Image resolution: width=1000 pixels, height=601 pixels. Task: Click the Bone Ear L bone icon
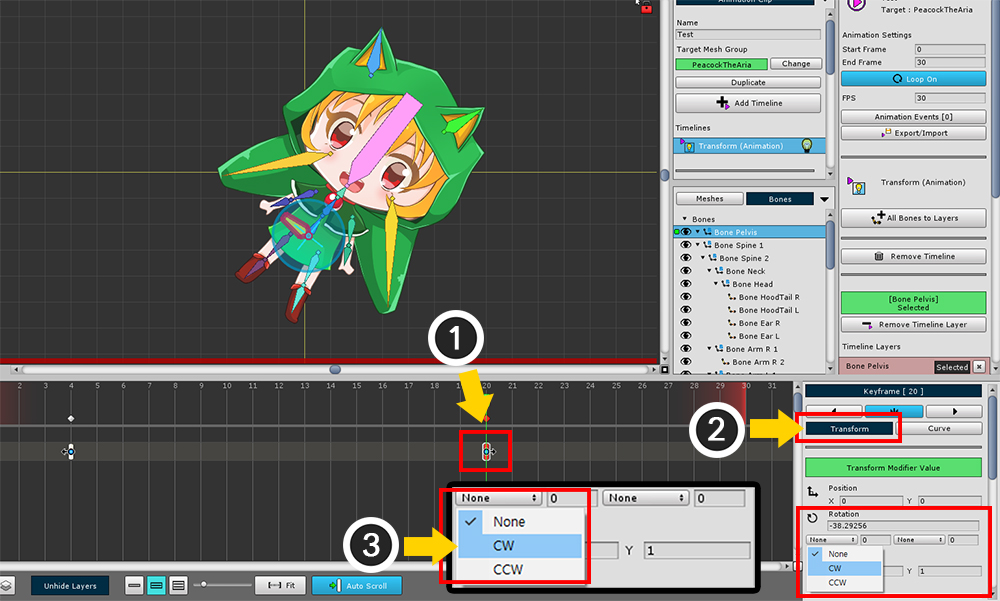(732, 336)
